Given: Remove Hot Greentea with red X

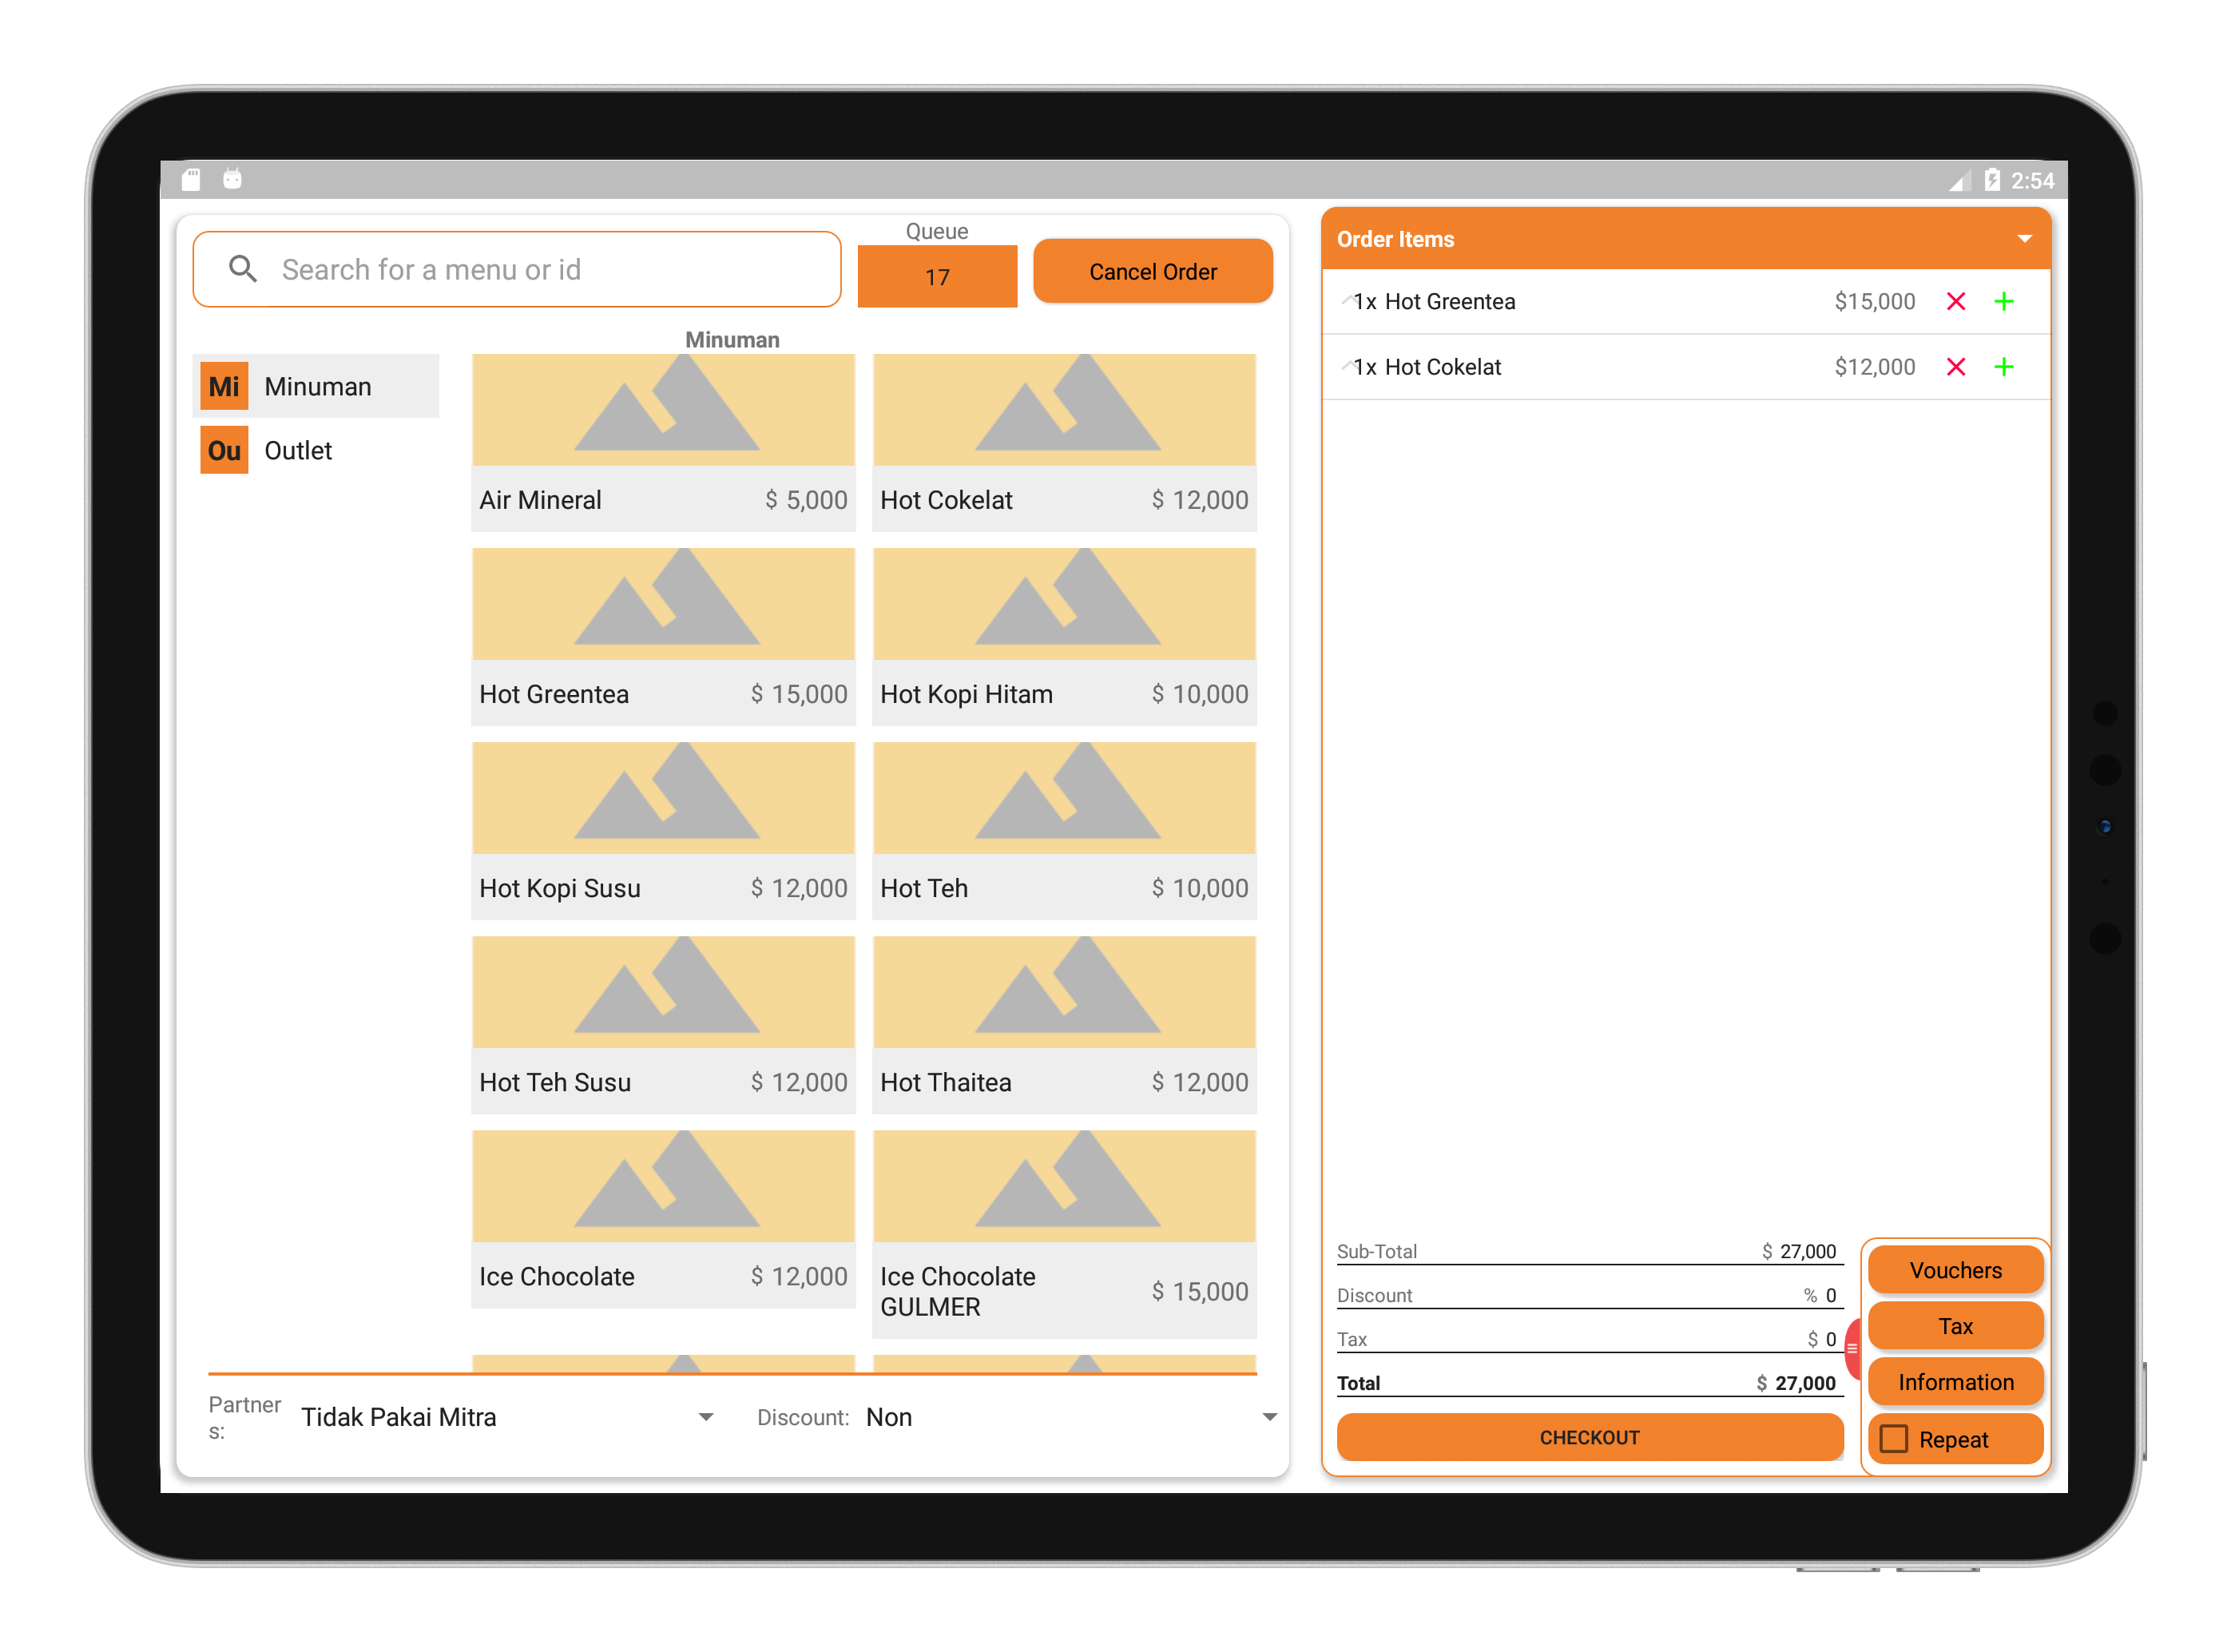Looking at the screenshot, I should pyautogui.click(x=1955, y=301).
